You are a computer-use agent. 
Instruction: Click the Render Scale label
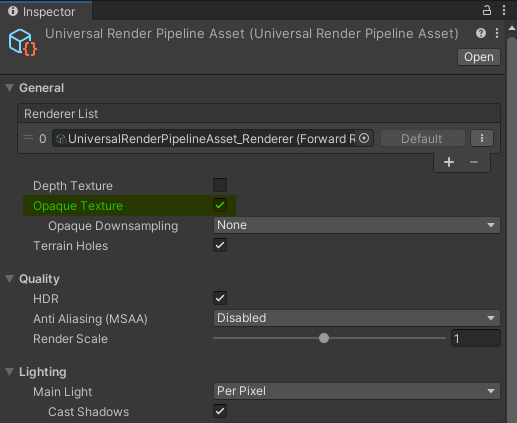(70, 339)
